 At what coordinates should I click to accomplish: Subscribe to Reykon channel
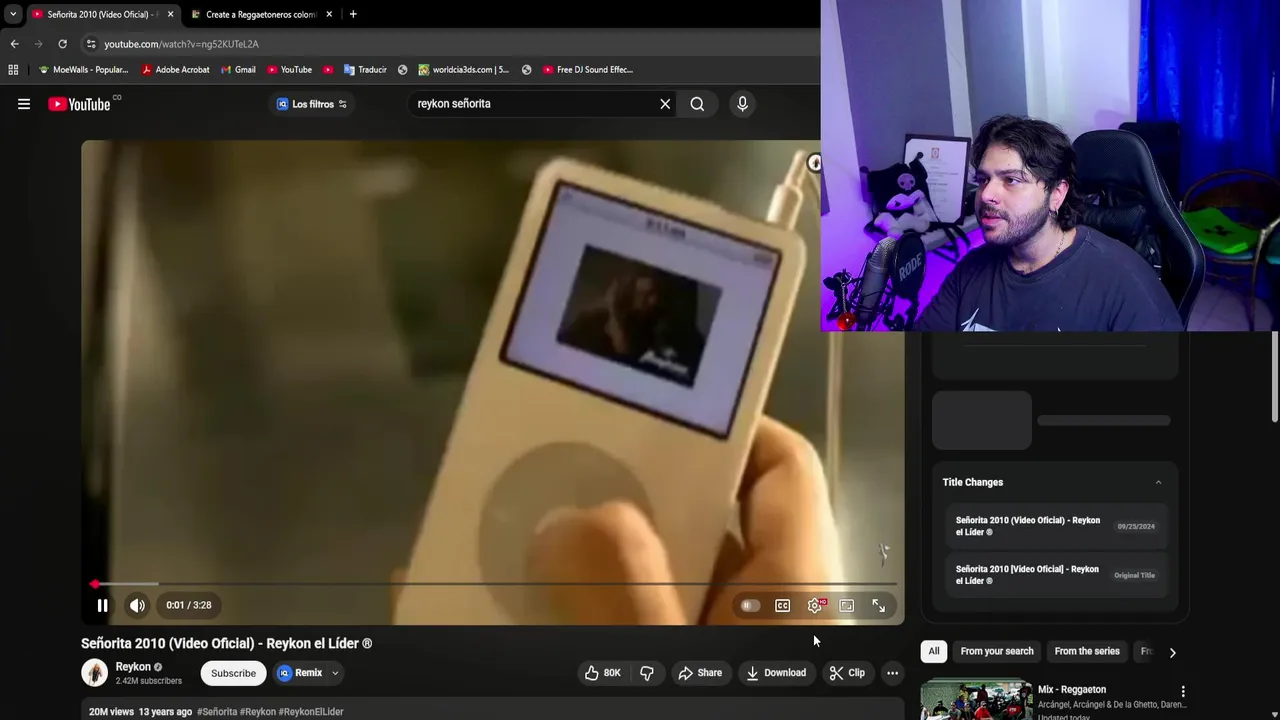[233, 673]
